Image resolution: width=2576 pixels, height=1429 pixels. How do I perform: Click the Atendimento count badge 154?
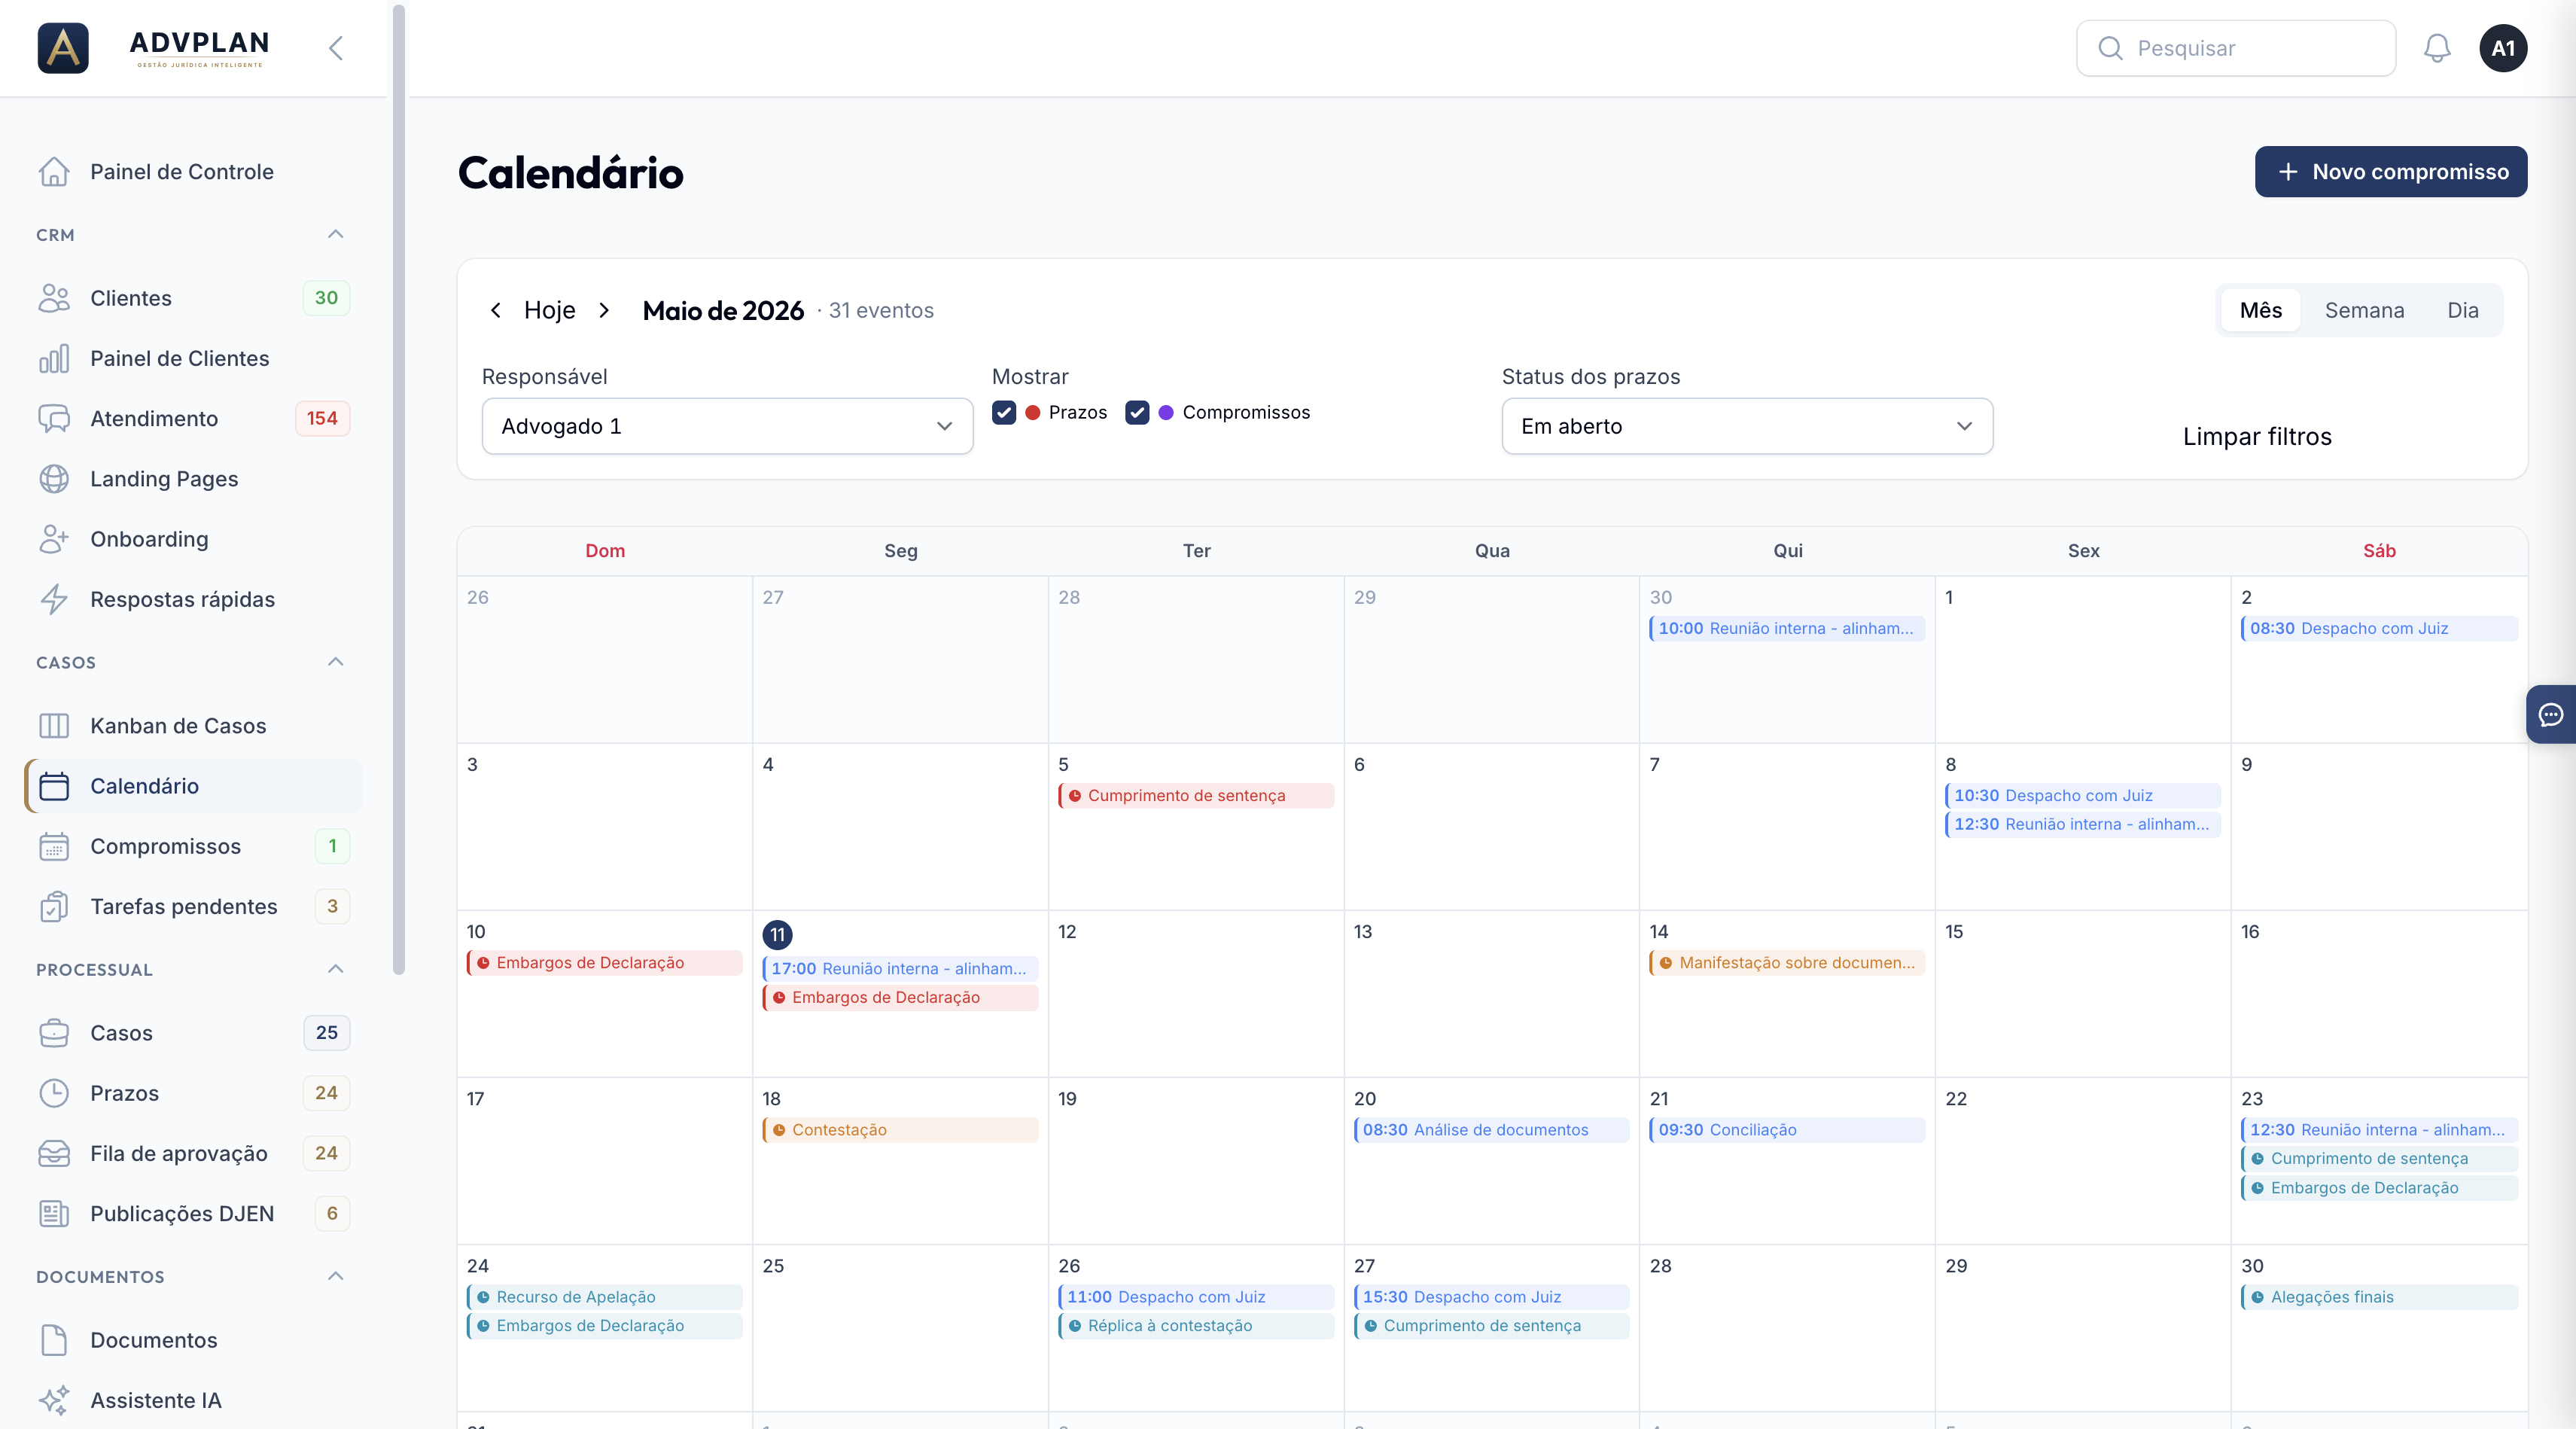[x=322, y=418]
